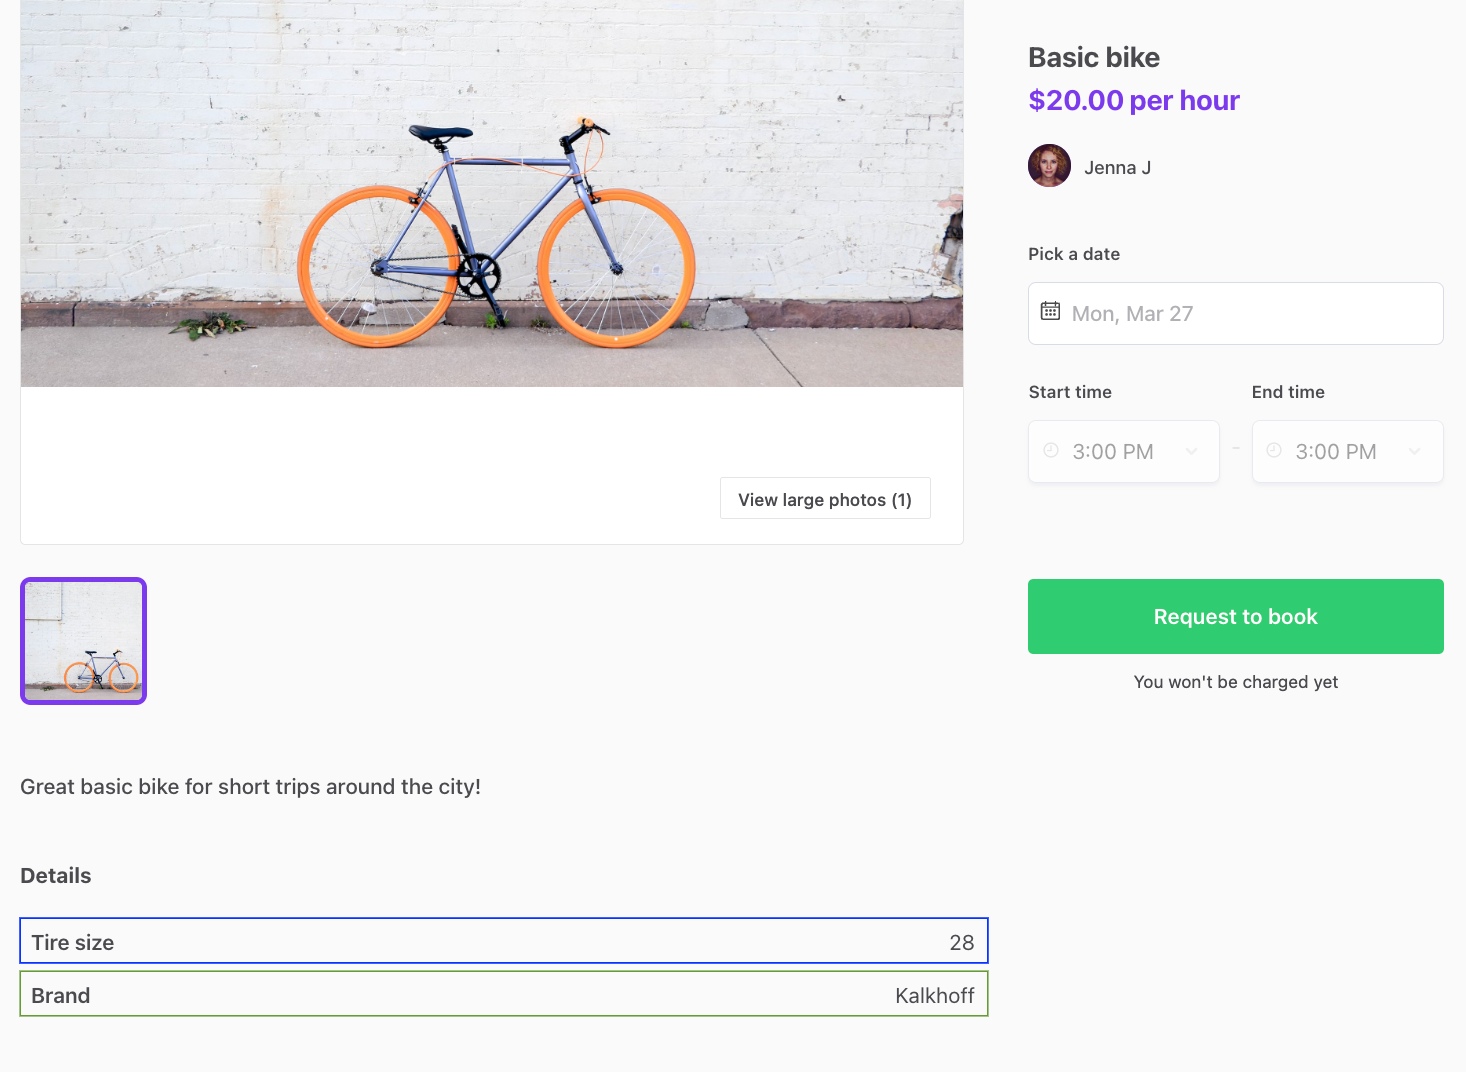Click the Details section heading
1466x1072 pixels.
[x=55, y=875]
